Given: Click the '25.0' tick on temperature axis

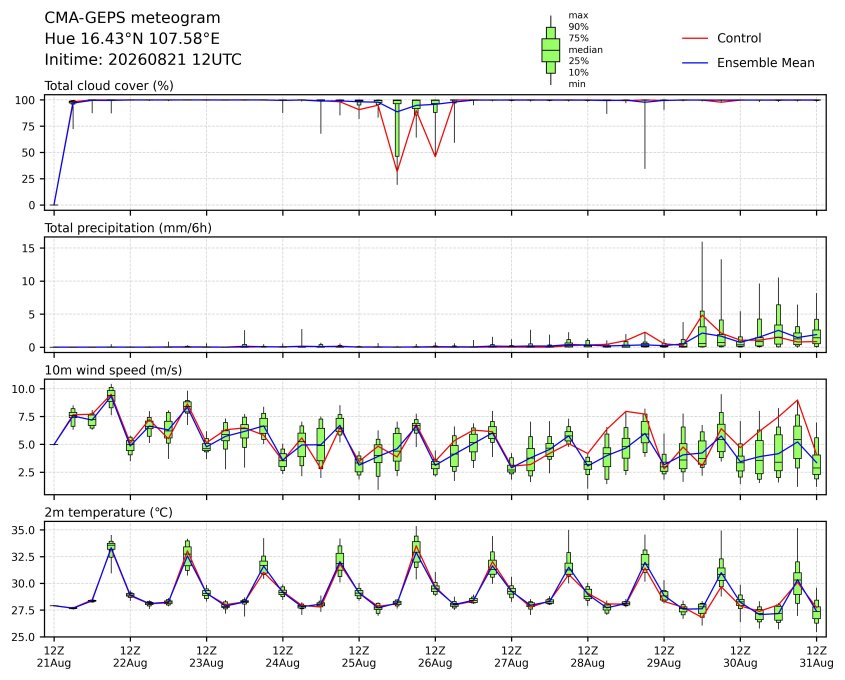Looking at the screenshot, I should click(24, 637).
